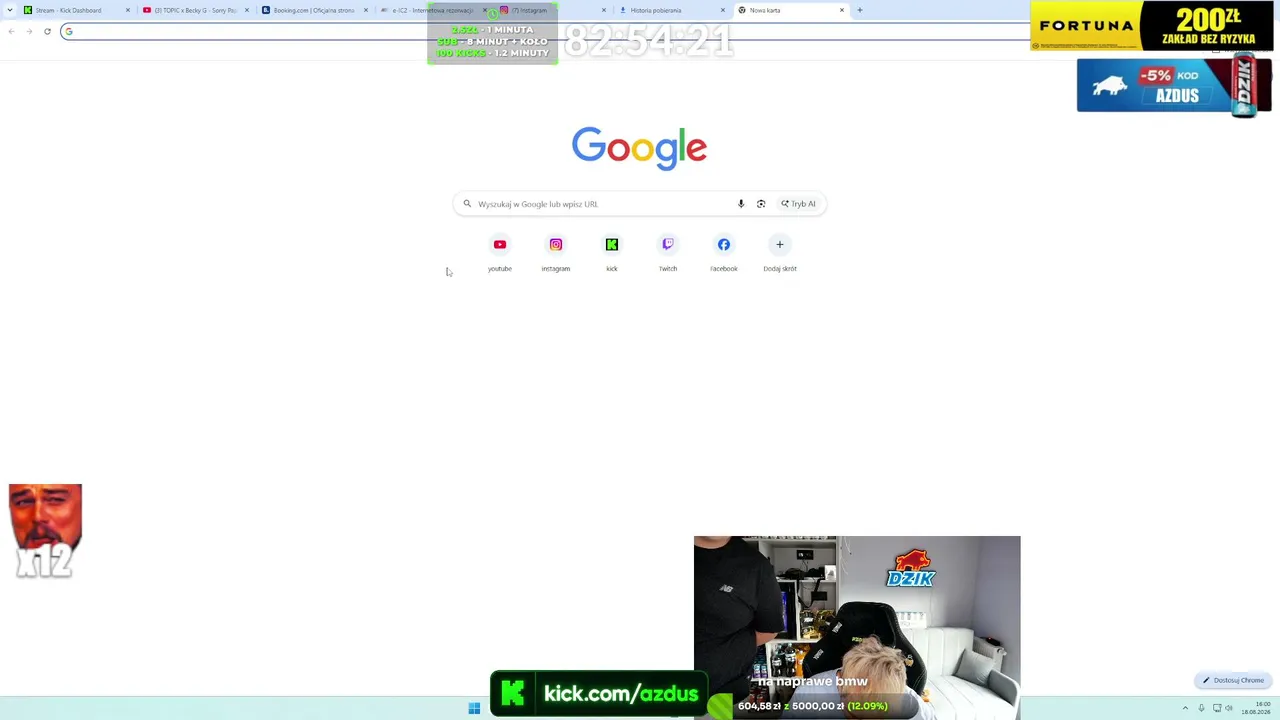
Task: Start voice search with the microphone icon
Action: point(741,204)
